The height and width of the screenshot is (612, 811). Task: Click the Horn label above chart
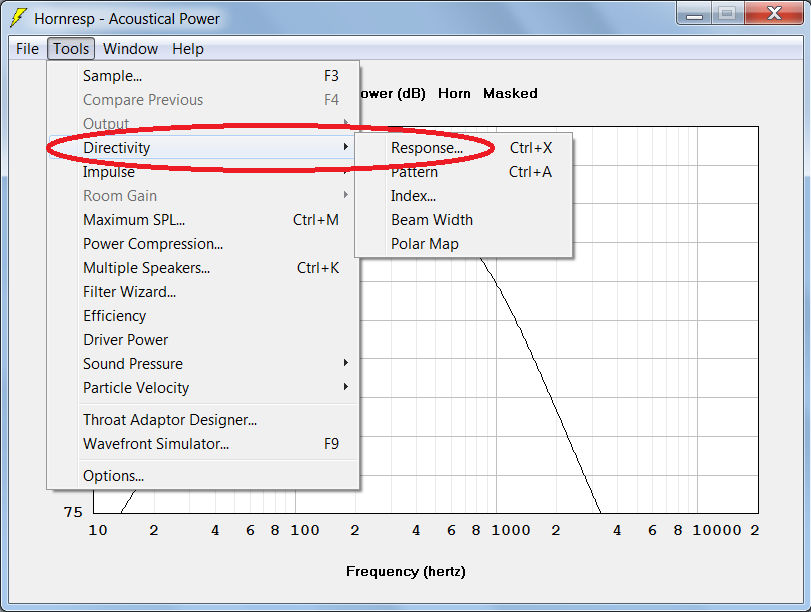[454, 93]
